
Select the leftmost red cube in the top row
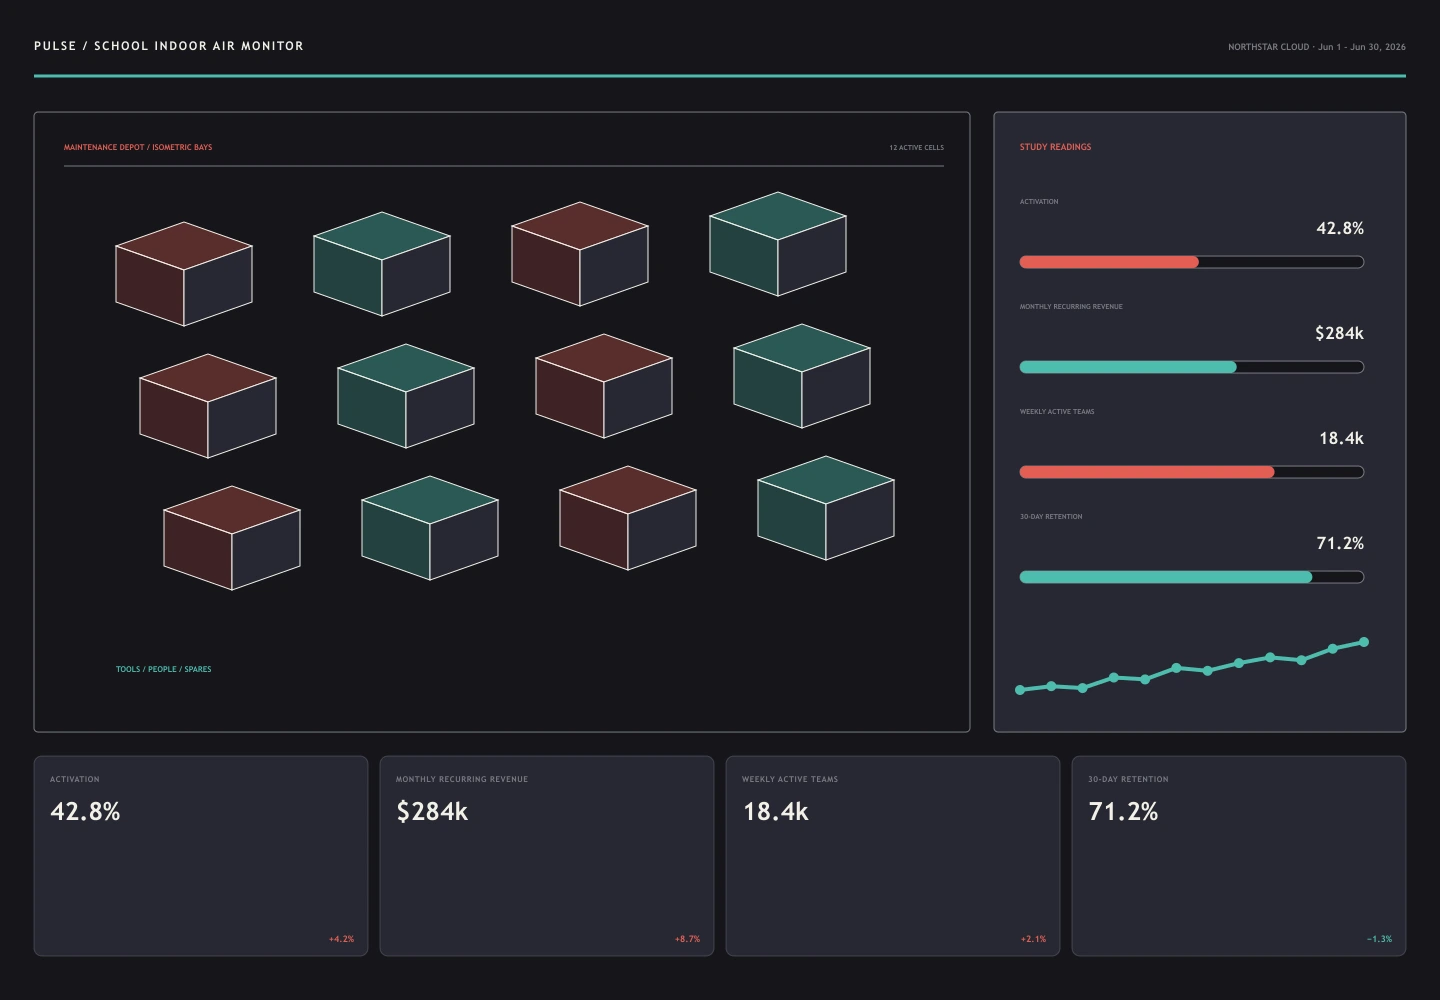184,274
